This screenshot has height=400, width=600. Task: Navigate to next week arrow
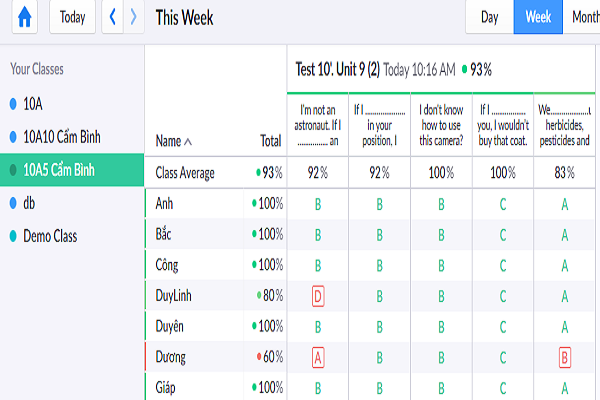coord(134,17)
